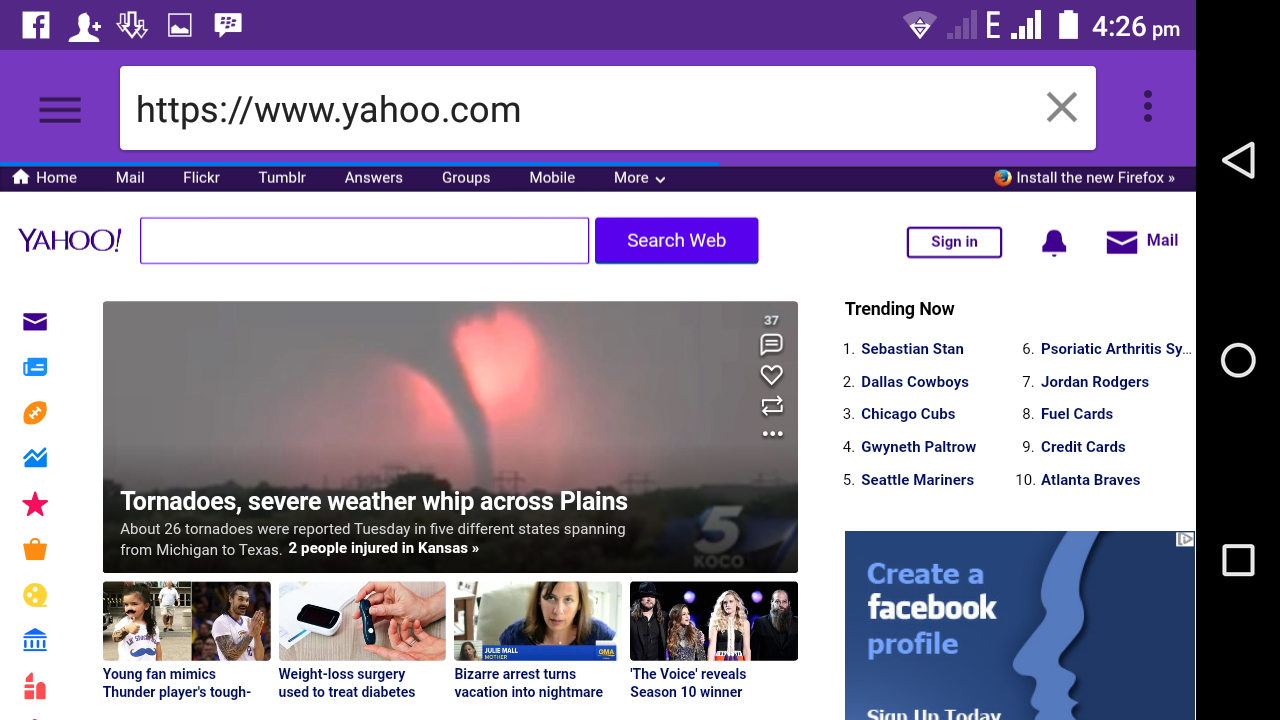Viewport: 1280px width, 720px height.
Task: Open the friend request notification icon
Action: pyautogui.click(x=84, y=26)
